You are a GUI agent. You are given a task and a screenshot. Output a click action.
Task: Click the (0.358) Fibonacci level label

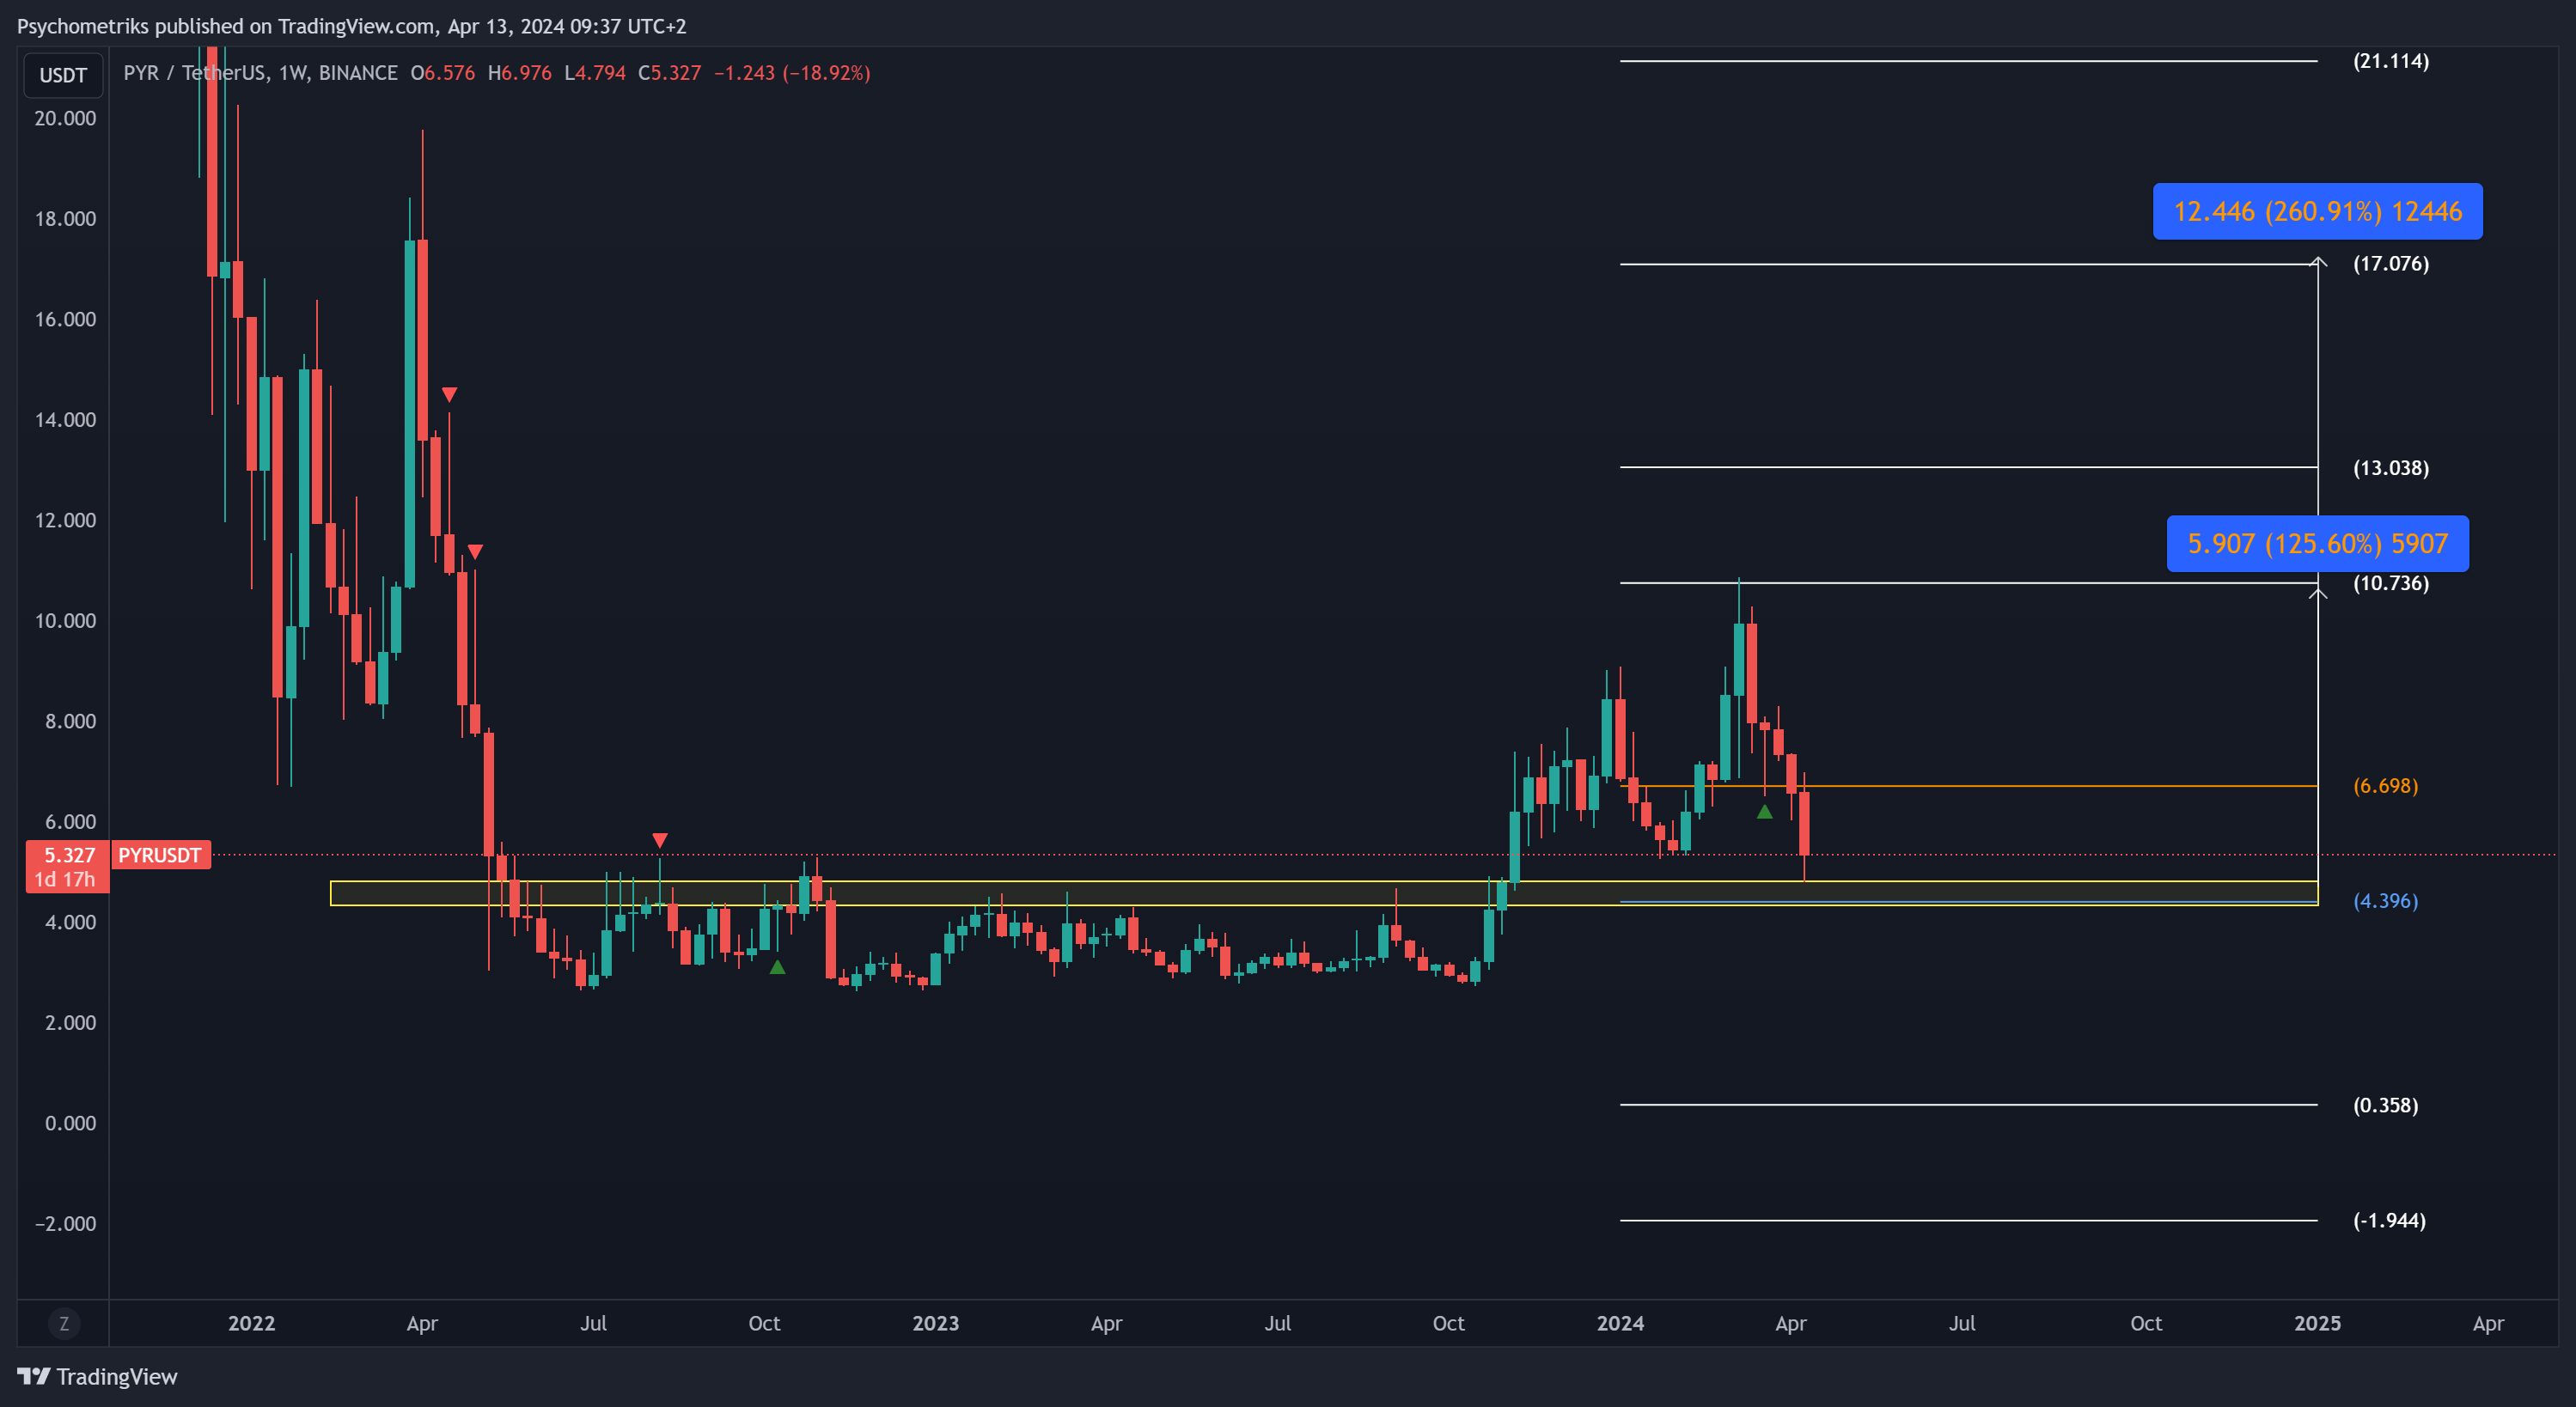point(2385,1105)
